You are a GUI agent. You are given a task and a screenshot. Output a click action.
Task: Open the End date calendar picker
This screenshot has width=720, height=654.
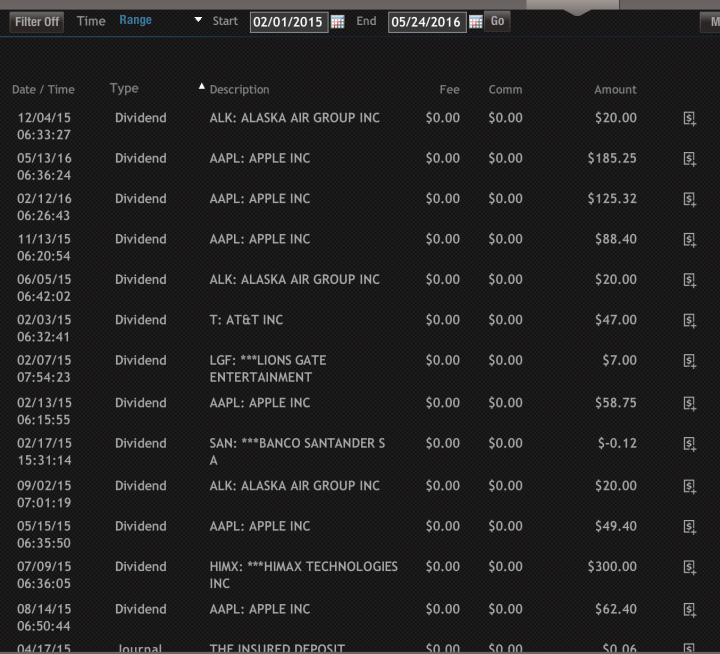[x=476, y=22]
